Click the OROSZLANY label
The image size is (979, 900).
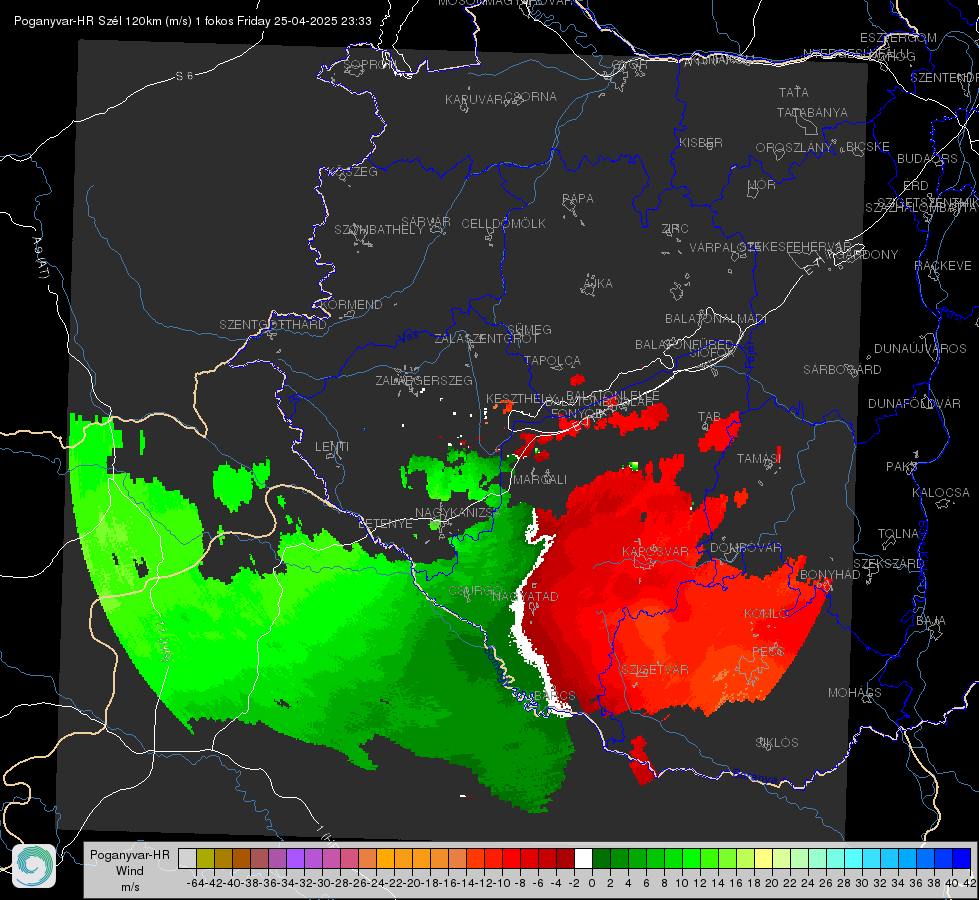[794, 148]
